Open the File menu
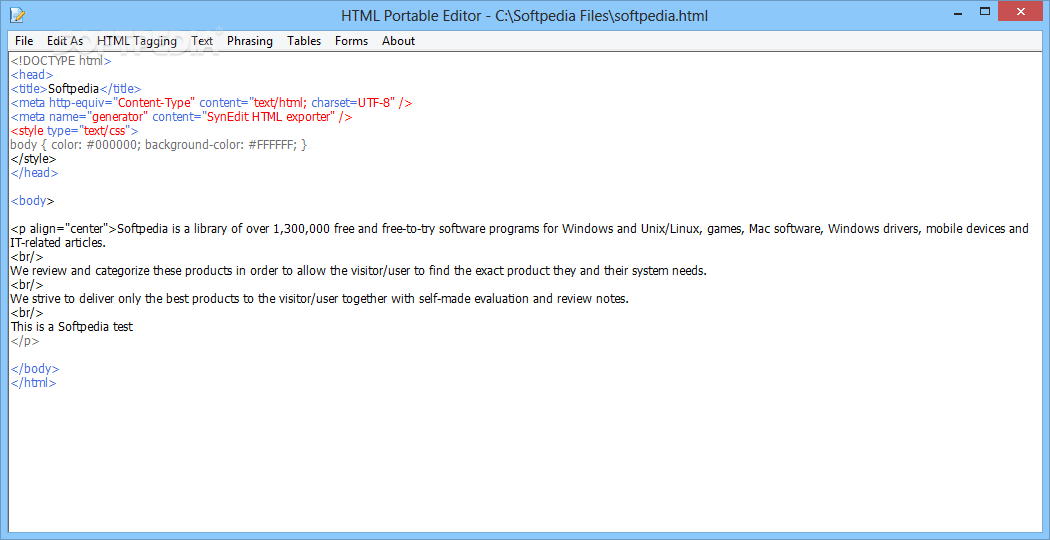This screenshot has width=1050, height=540. [x=24, y=41]
